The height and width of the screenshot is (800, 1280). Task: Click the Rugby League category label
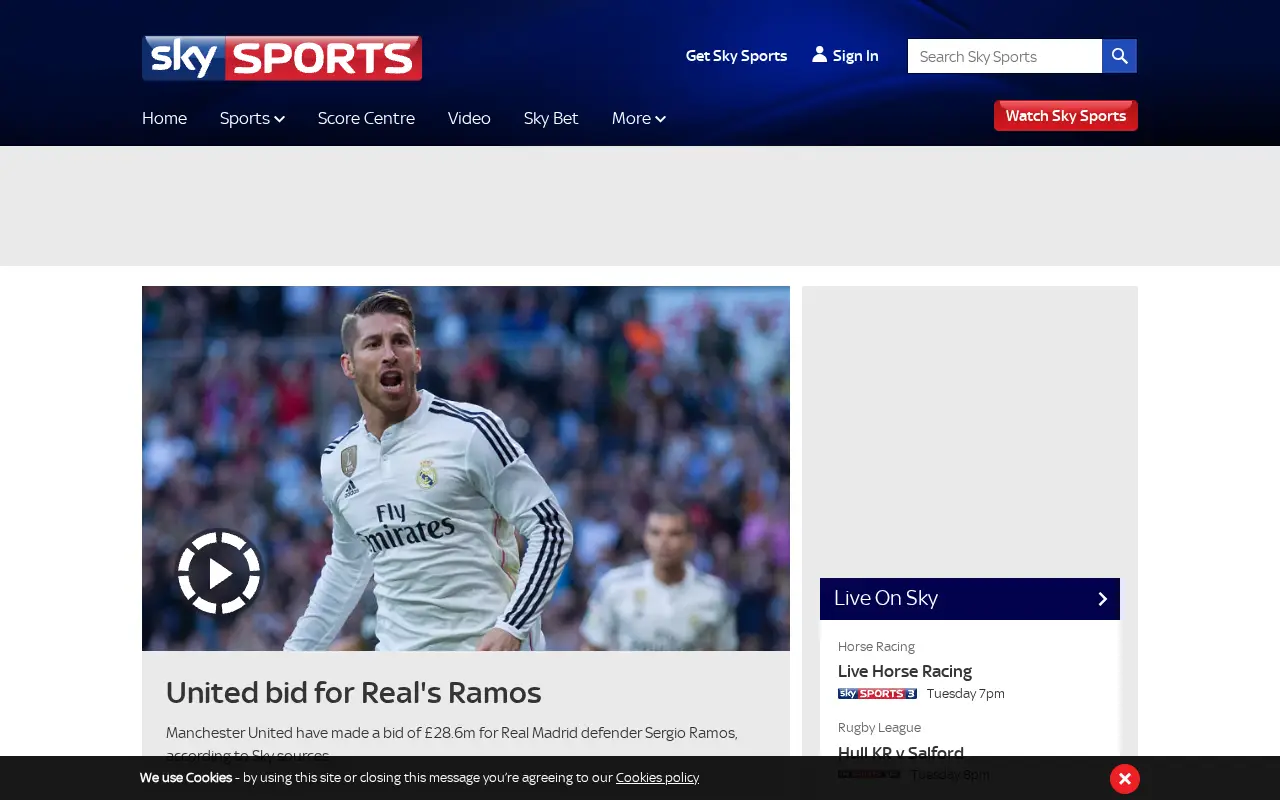pos(879,728)
